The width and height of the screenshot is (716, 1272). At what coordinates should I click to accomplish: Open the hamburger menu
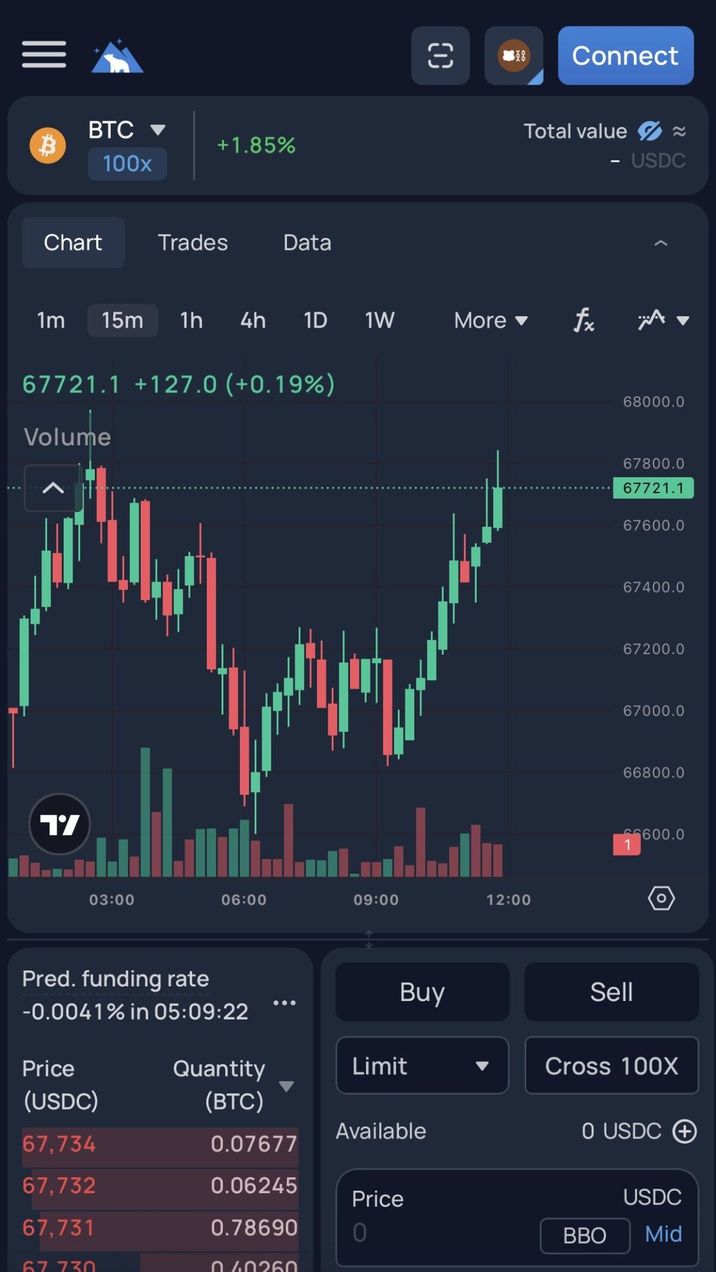click(x=44, y=55)
